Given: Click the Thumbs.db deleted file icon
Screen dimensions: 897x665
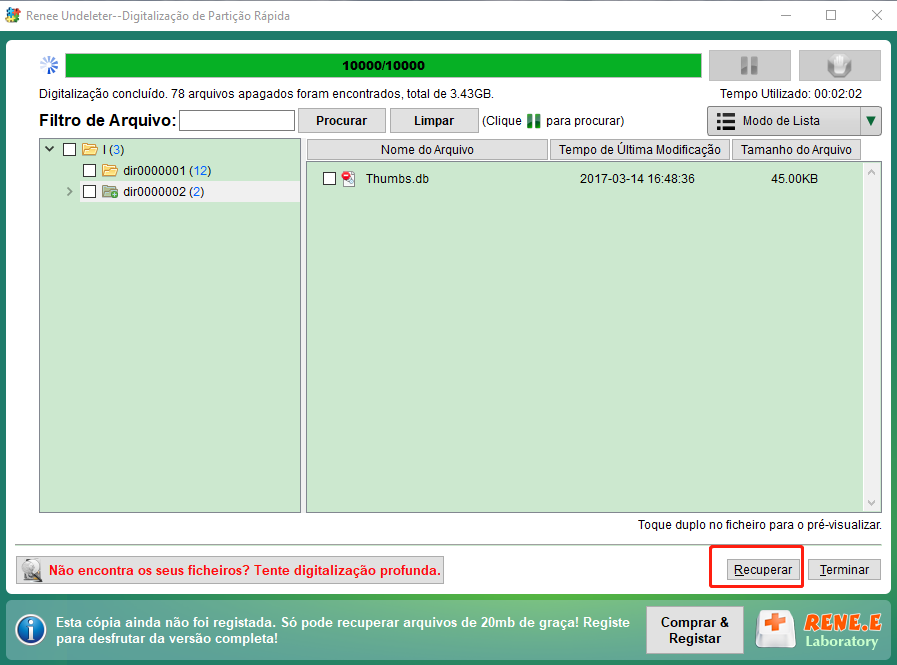Looking at the screenshot, I should (x=348, y=179).
